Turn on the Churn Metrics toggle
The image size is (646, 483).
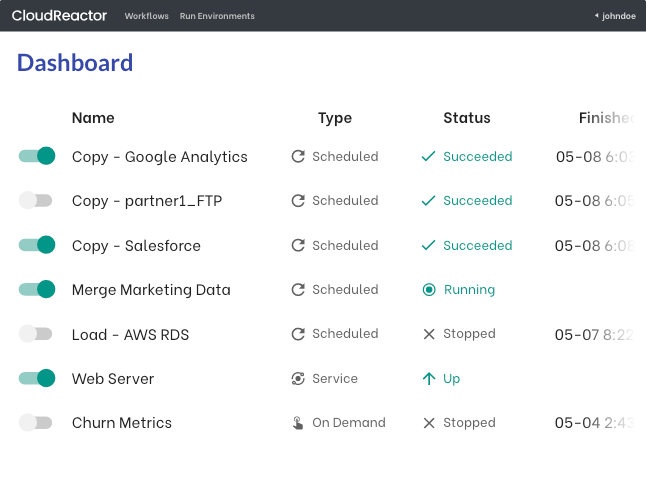click(36, 423)
